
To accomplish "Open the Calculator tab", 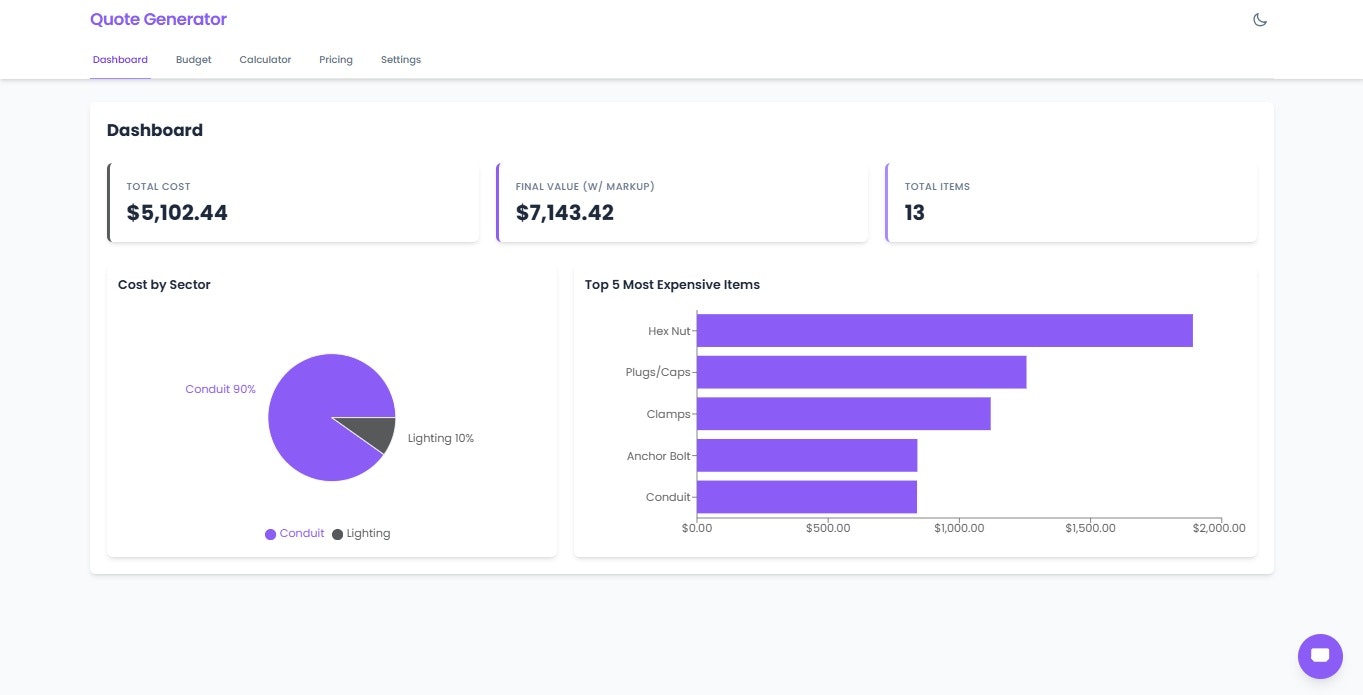I will 264,59.
